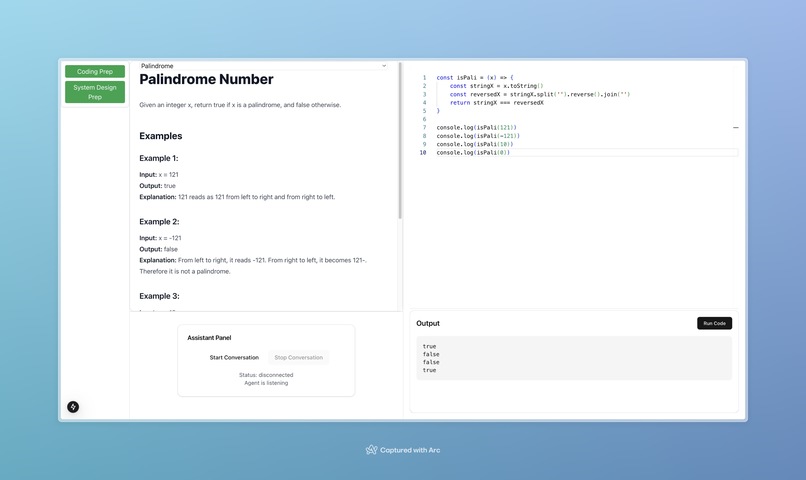Click code line 1 const isPali declaration

[475, 78]
